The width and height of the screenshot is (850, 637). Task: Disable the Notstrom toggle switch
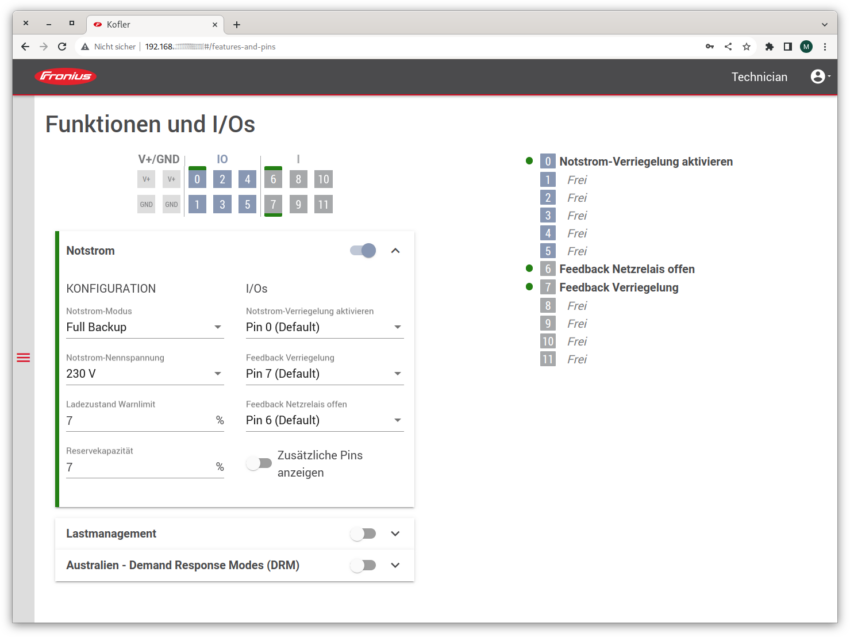tap(363, 250)
